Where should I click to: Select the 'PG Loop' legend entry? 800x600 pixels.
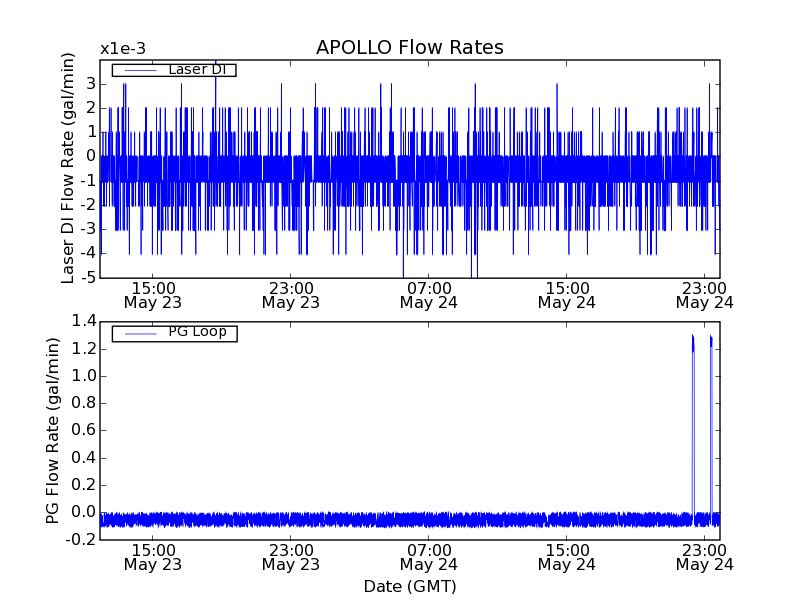click(196, 332)
